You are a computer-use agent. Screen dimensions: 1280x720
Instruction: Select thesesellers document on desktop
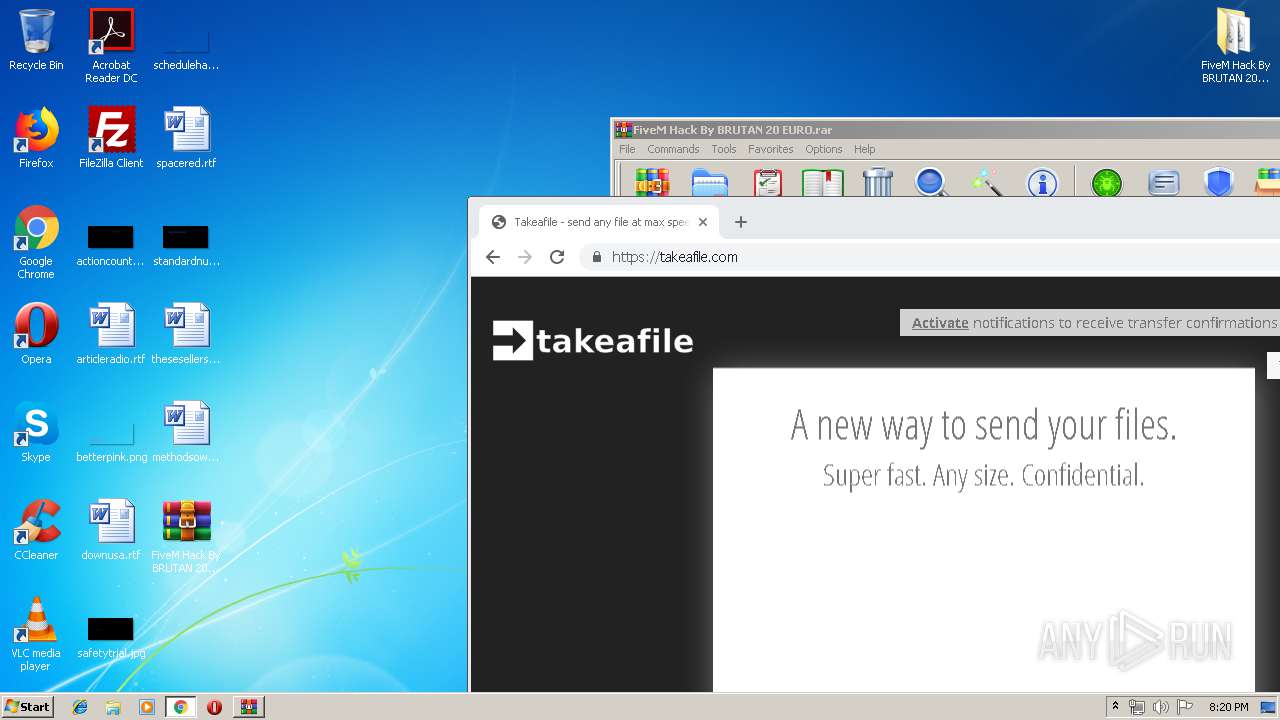186,334
